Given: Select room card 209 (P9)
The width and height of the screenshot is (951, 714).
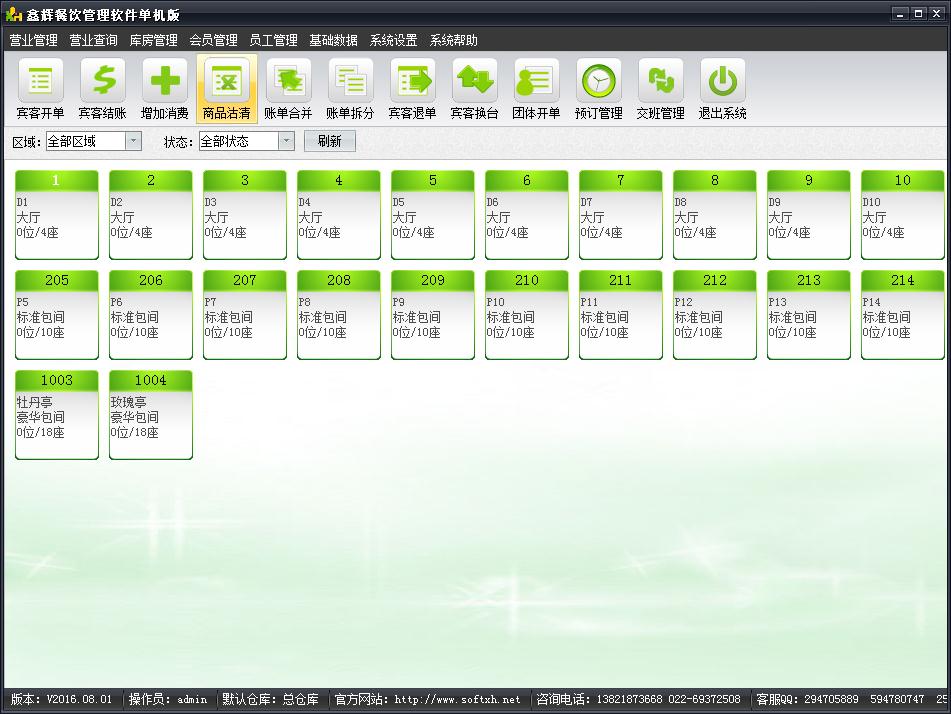Looking at the screenshot, I should click(432, 315).
